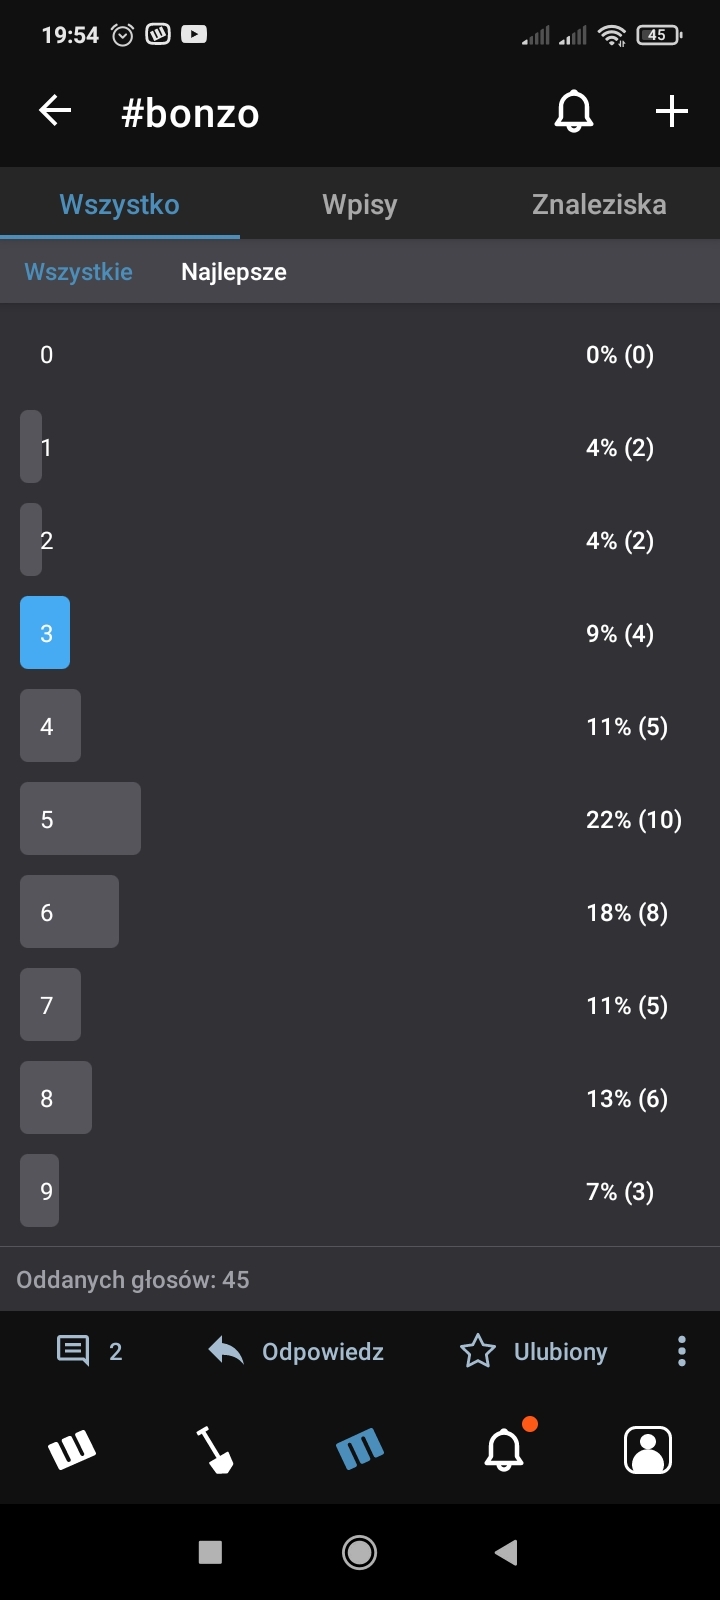Open the blue Mikroblog icon in the bottom bar
The image size is (720, 1600).
pyautogui.click(x=360, y=1449)
